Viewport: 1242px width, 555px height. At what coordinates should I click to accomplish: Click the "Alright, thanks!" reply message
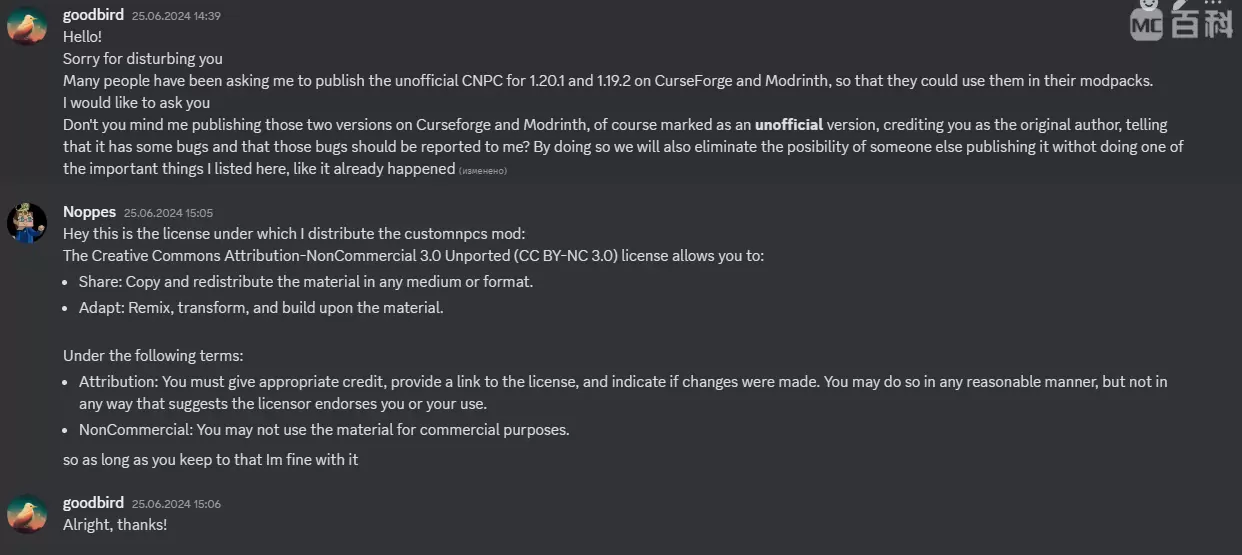point(115,524)
